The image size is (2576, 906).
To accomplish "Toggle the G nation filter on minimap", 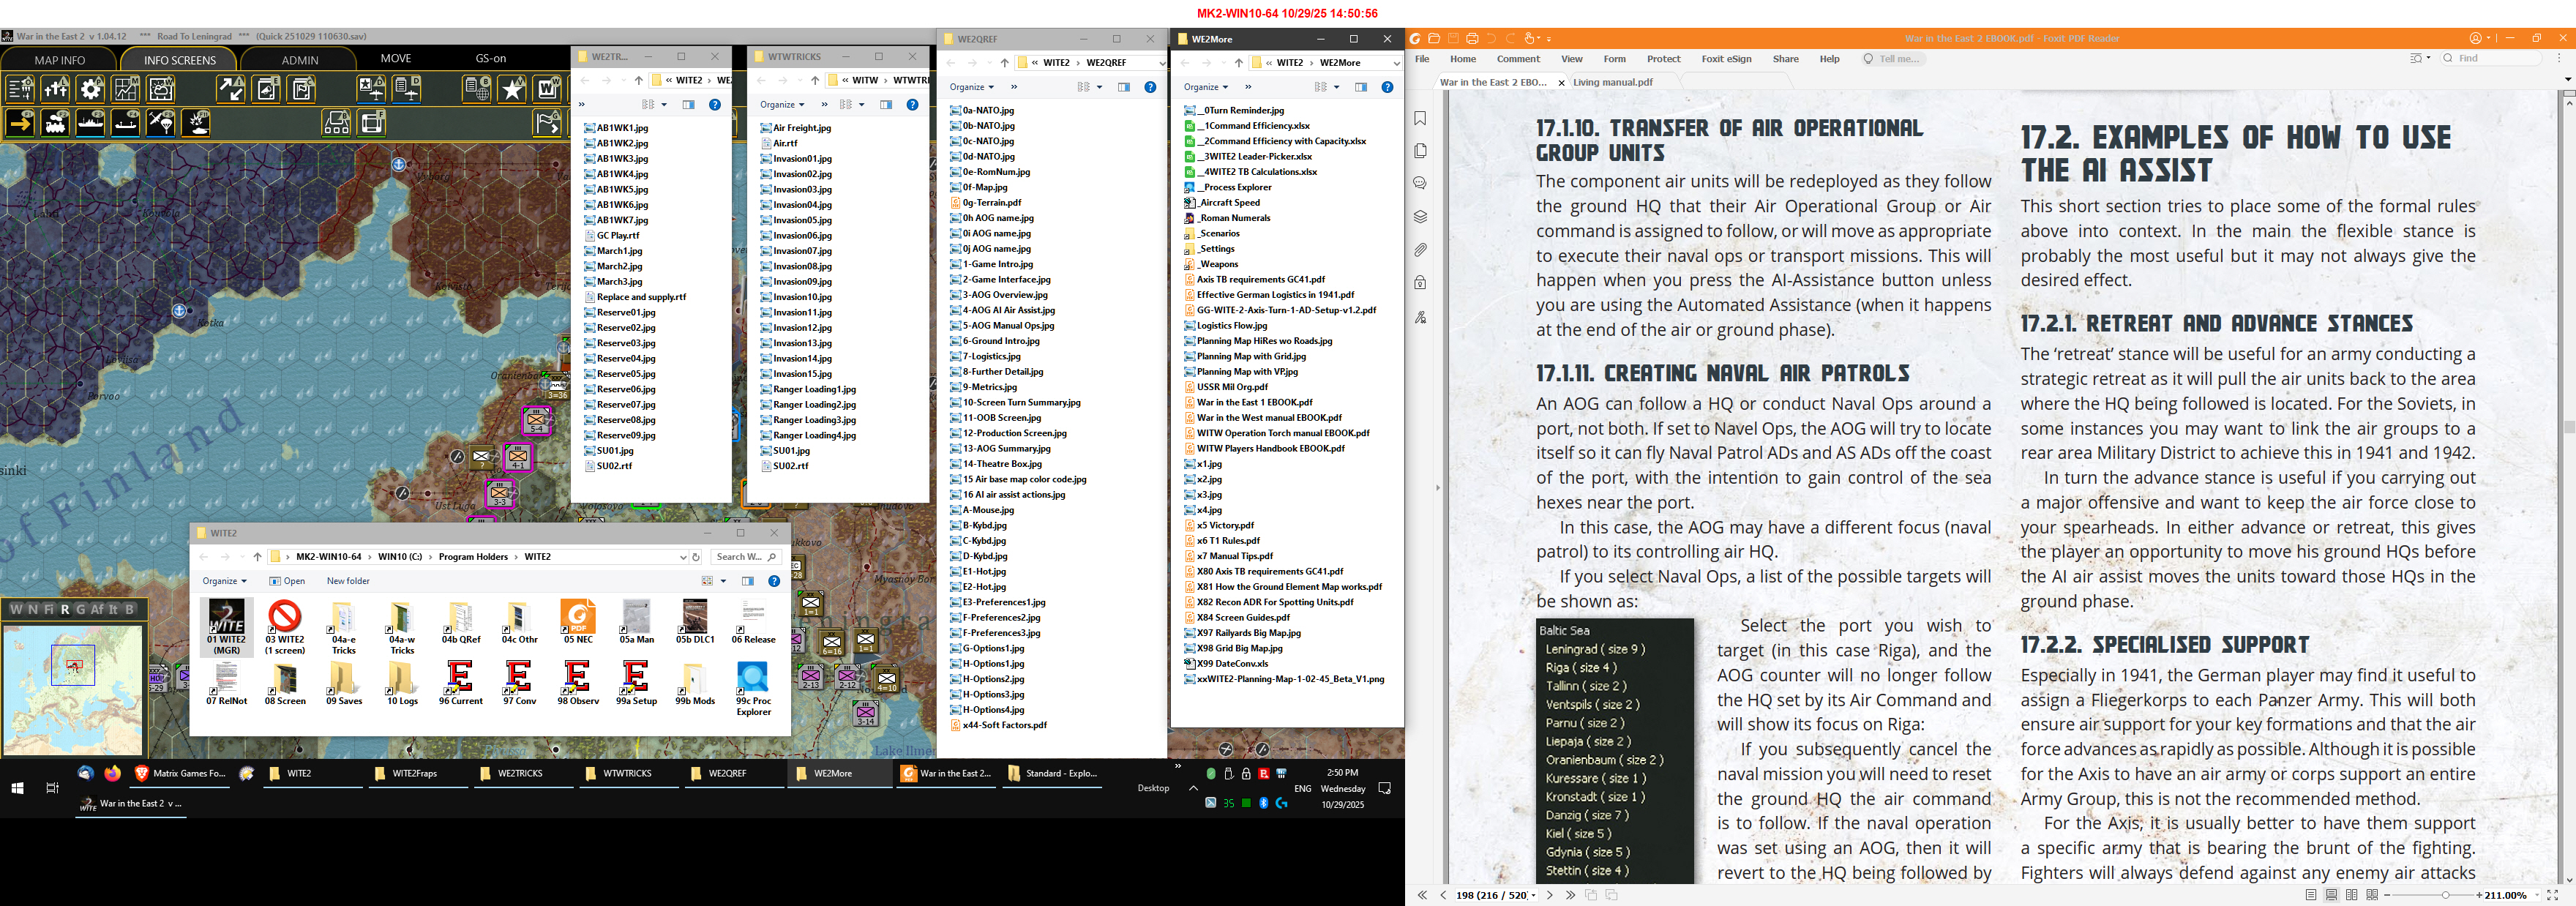I will tap(82, 609).
